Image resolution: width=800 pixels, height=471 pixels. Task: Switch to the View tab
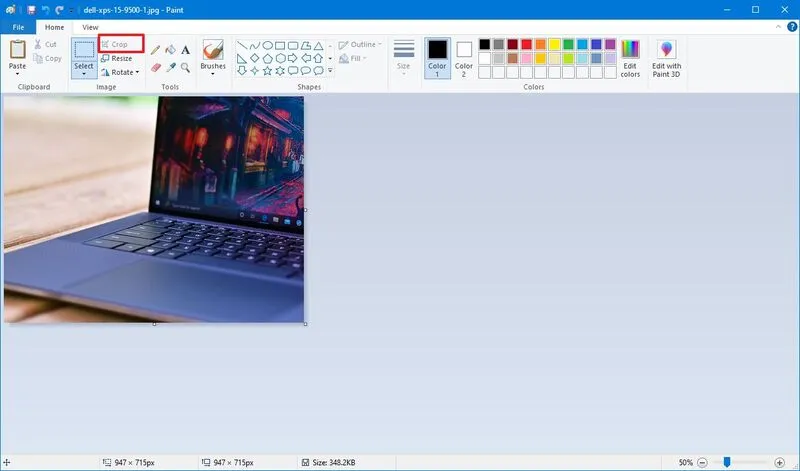[90, 27]
